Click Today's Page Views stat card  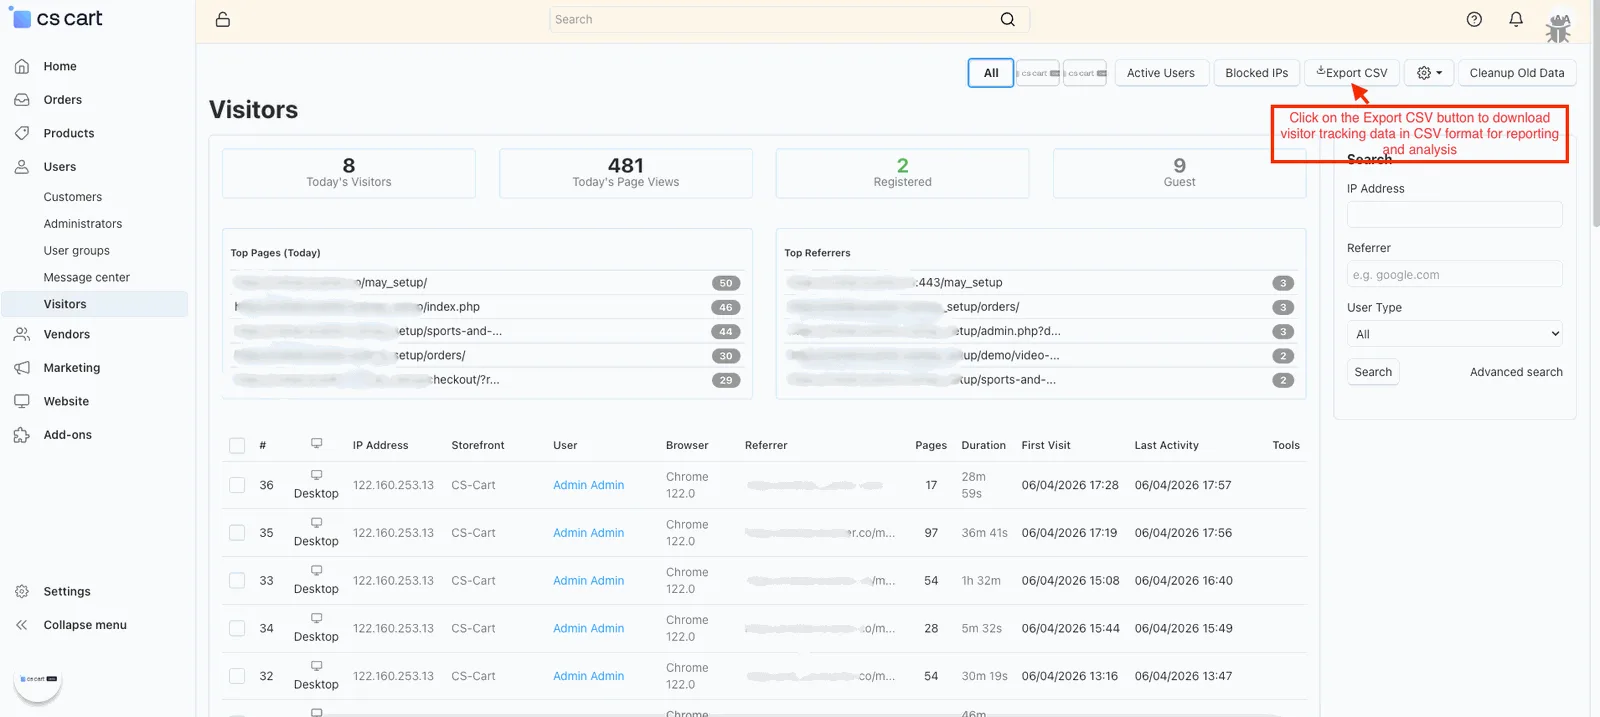point(626,173)
